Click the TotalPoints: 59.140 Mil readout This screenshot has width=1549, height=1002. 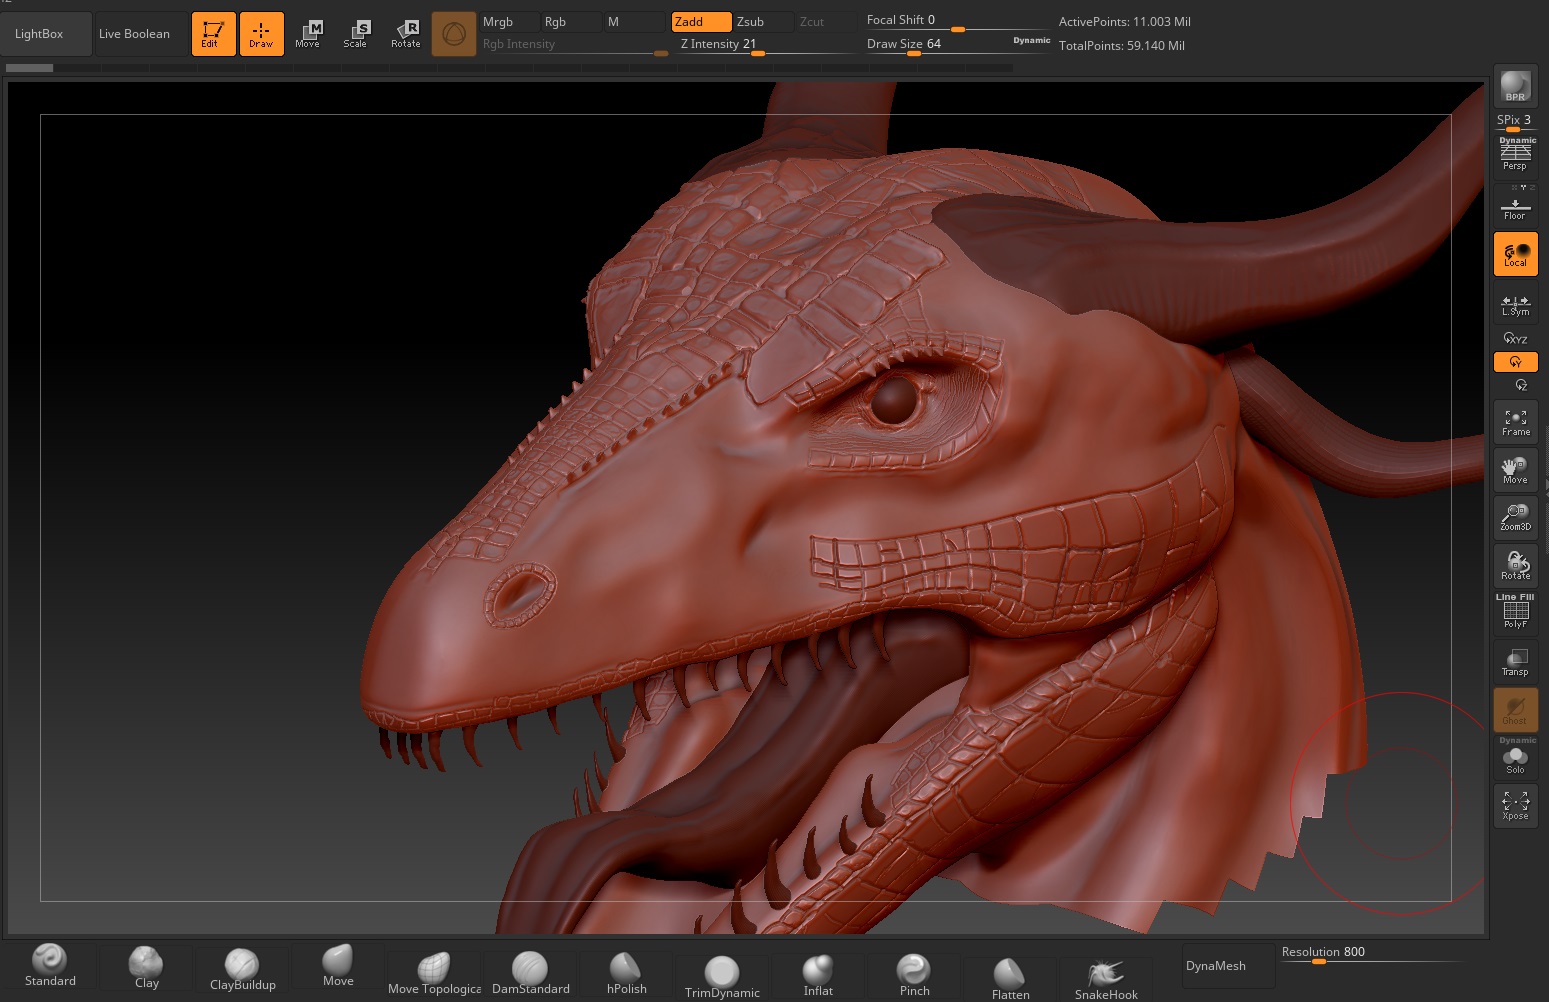1121,46
